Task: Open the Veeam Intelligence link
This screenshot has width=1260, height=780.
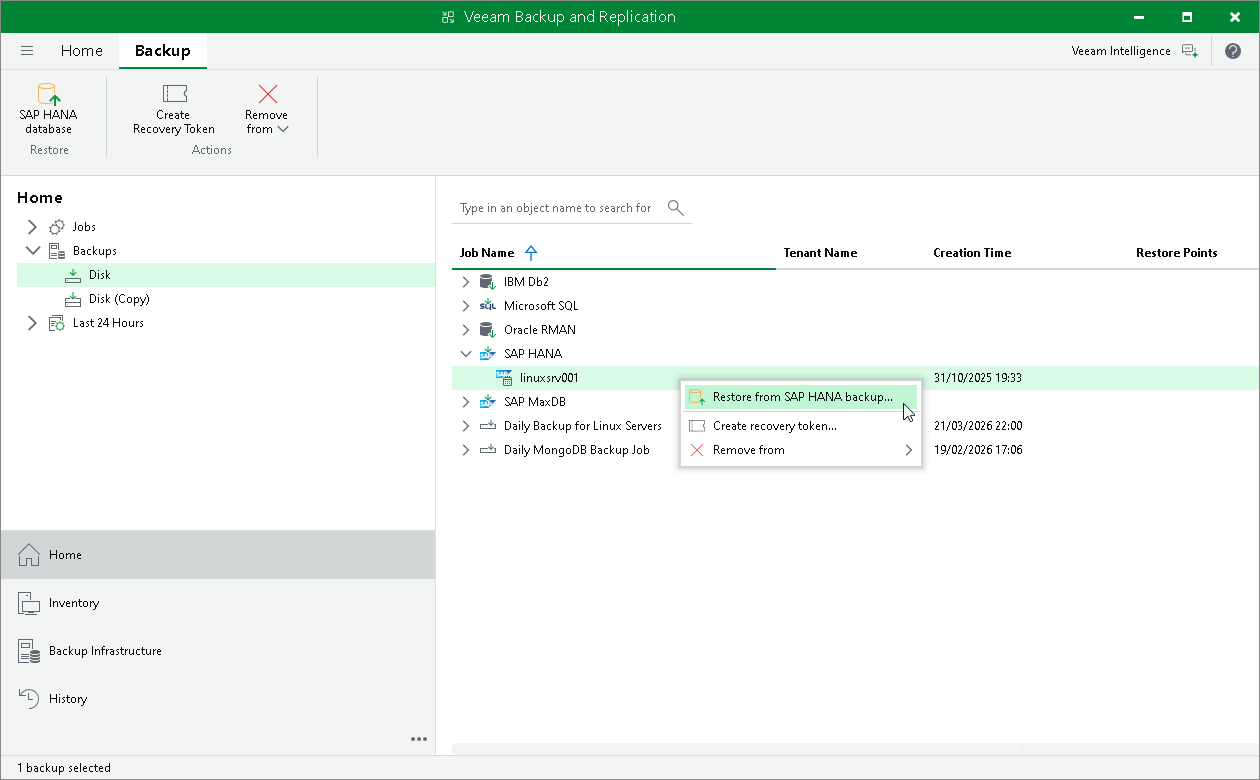Action: point(1121,51)
